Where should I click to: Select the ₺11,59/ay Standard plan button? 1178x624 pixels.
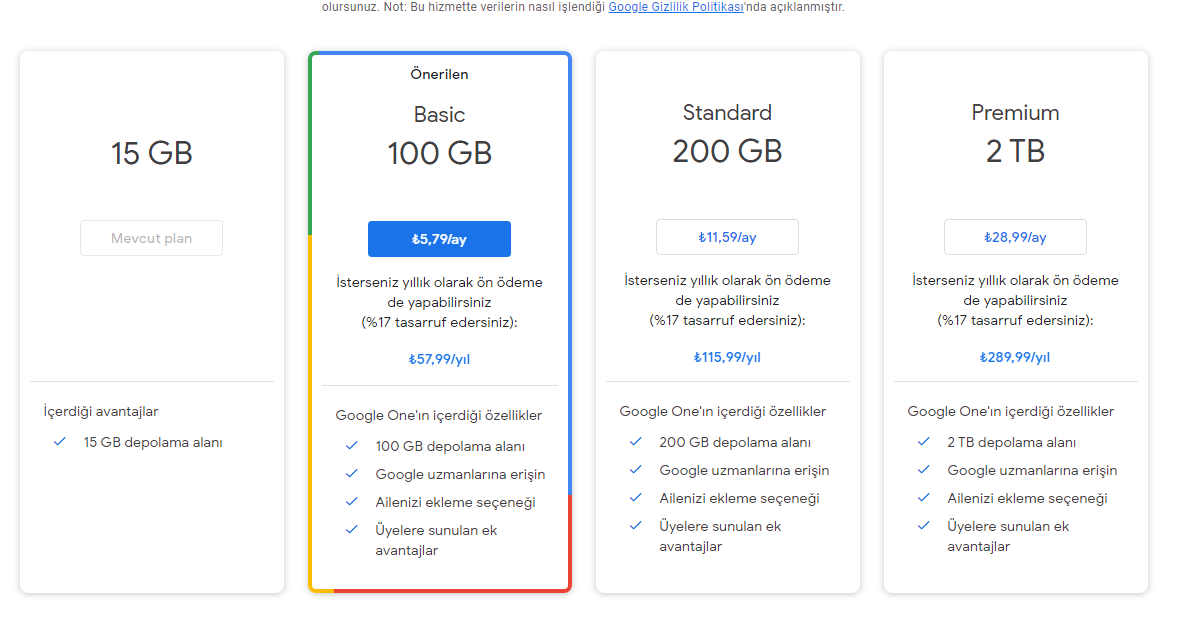(727, 237)
